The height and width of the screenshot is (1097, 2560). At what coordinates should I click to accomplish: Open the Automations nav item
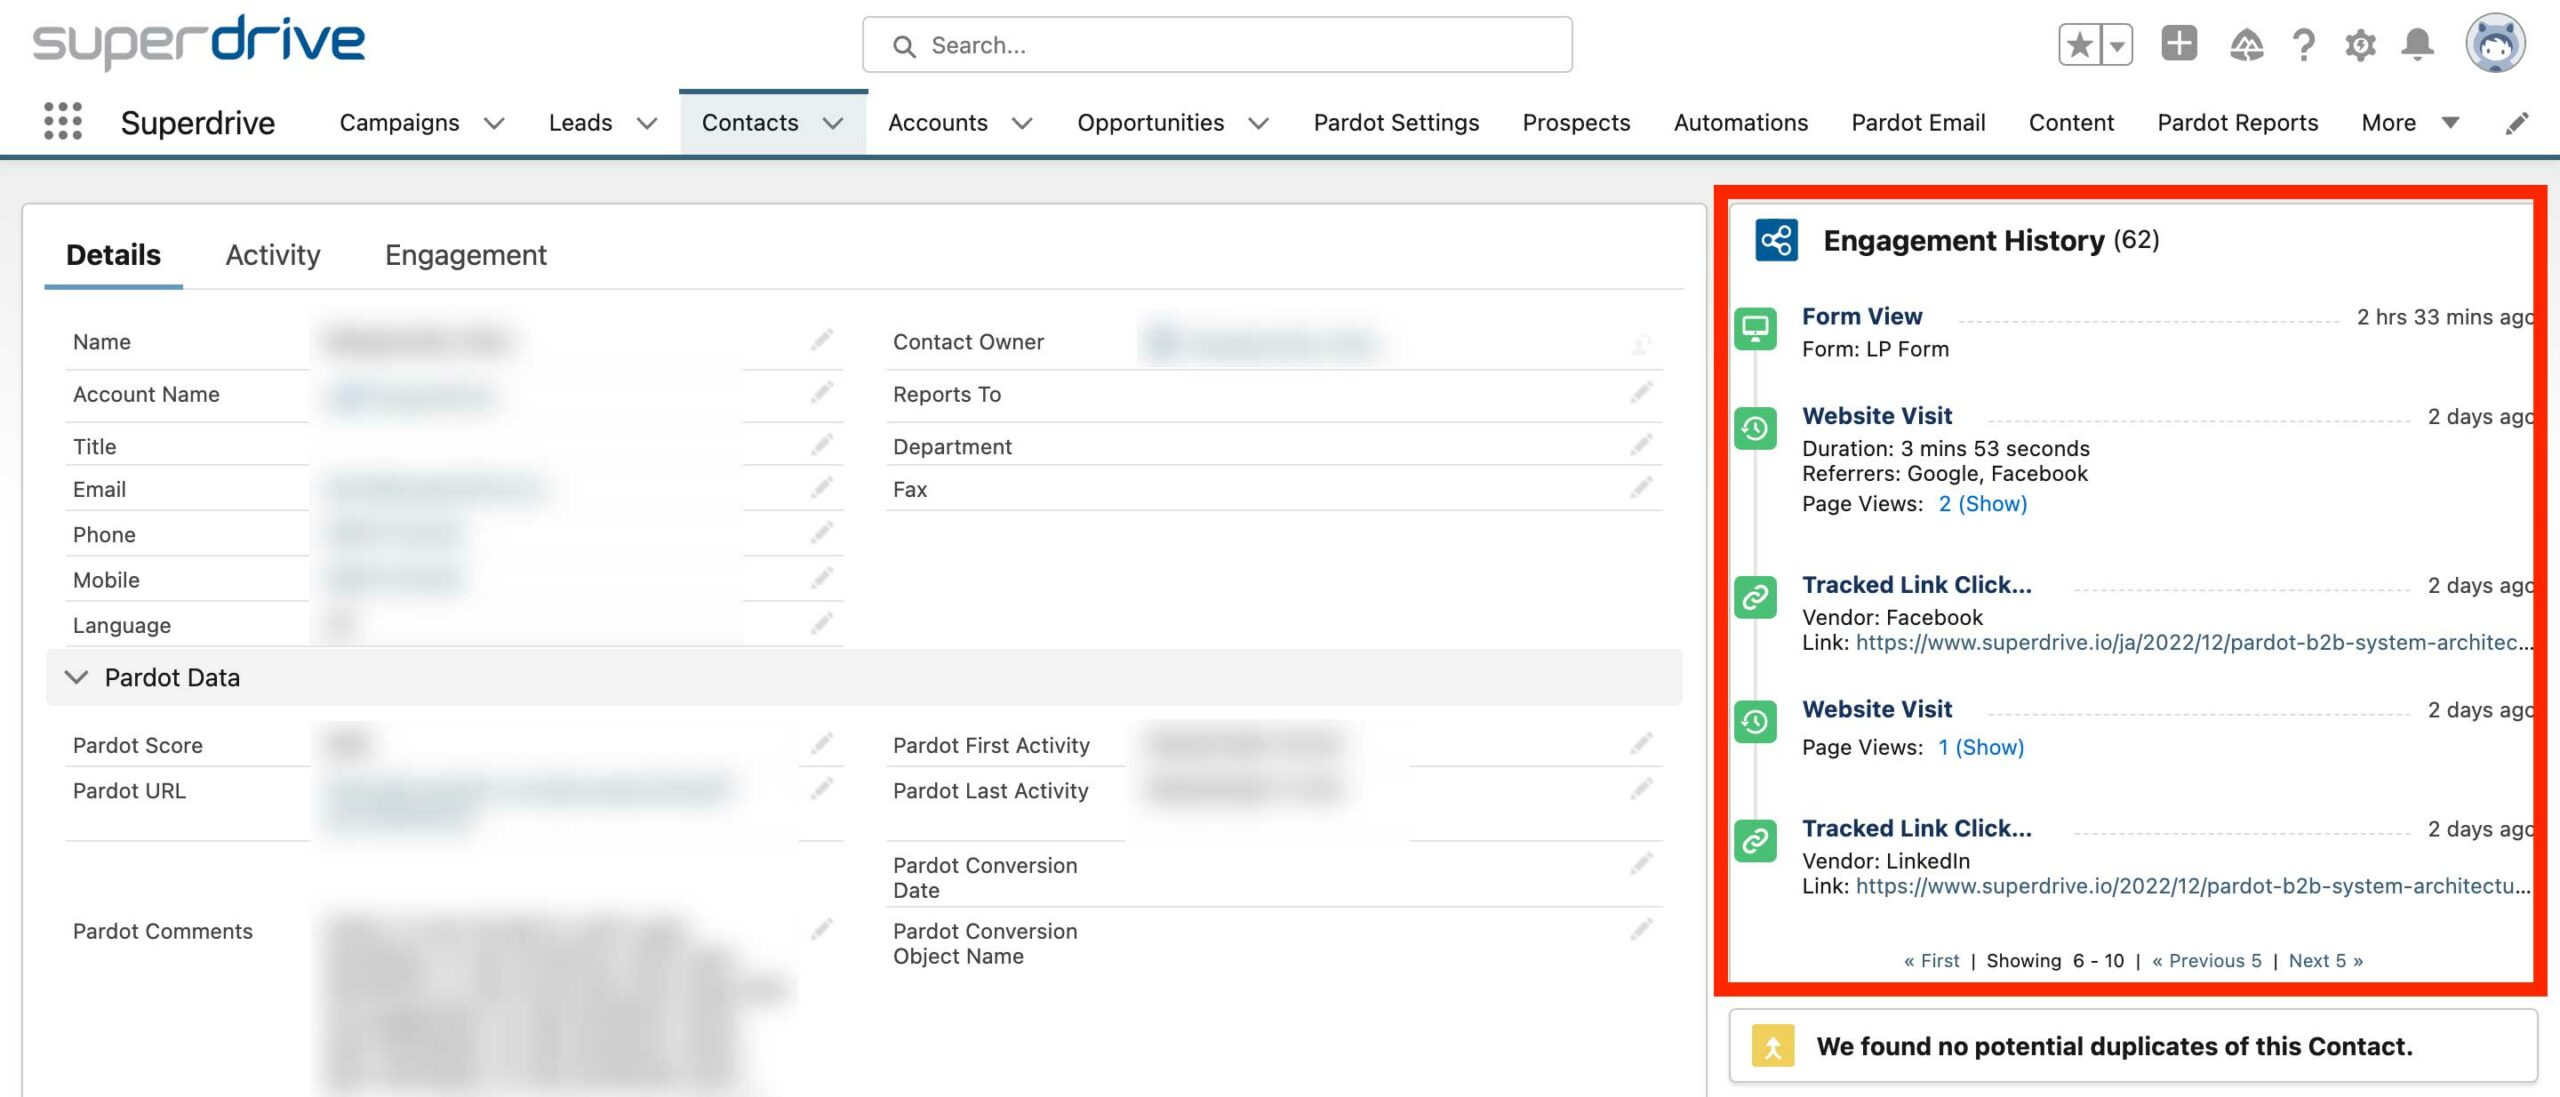pyautogui.click(x=1740, y=123)
